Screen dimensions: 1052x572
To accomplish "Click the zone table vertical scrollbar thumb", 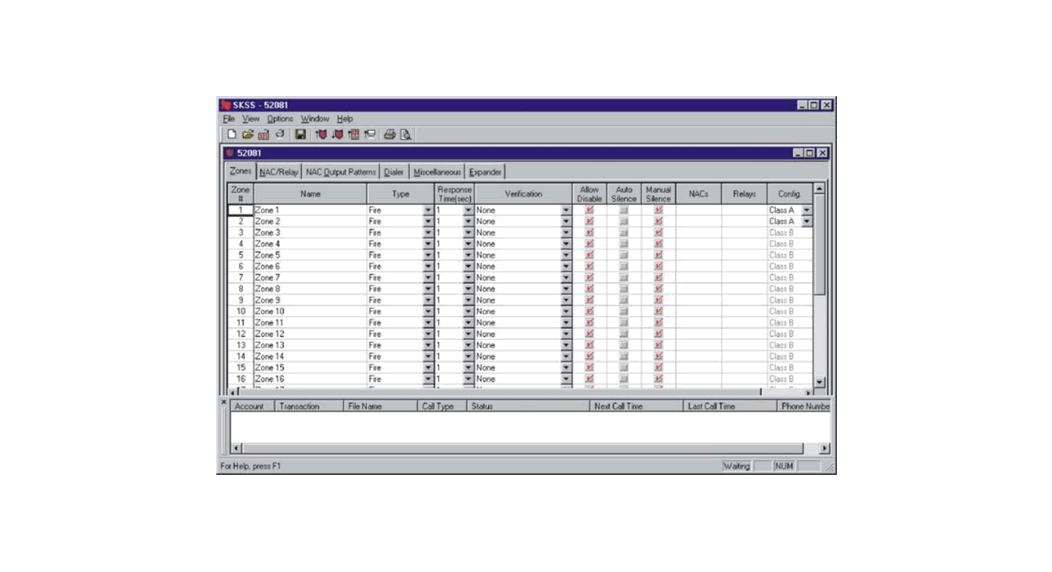I will [x=819, y=245].
